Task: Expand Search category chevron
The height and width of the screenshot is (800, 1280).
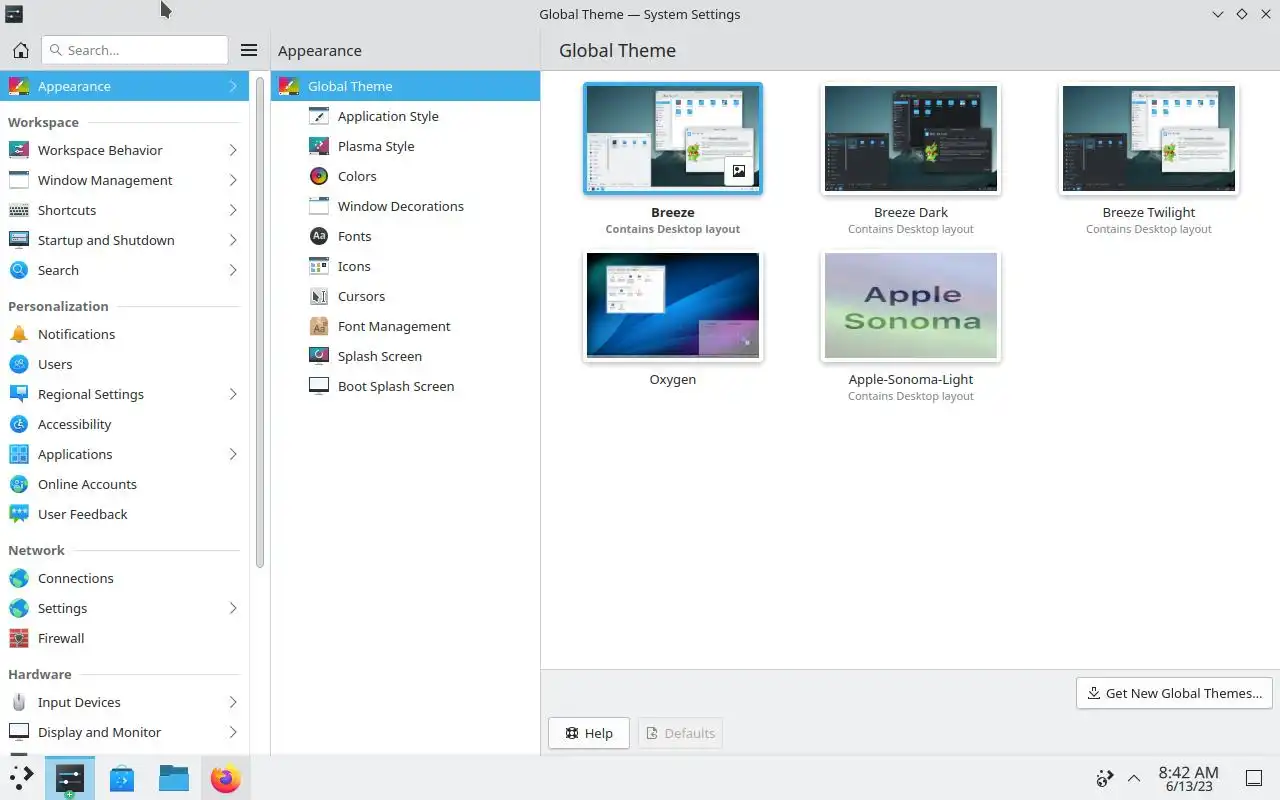Action: (232, 270)
